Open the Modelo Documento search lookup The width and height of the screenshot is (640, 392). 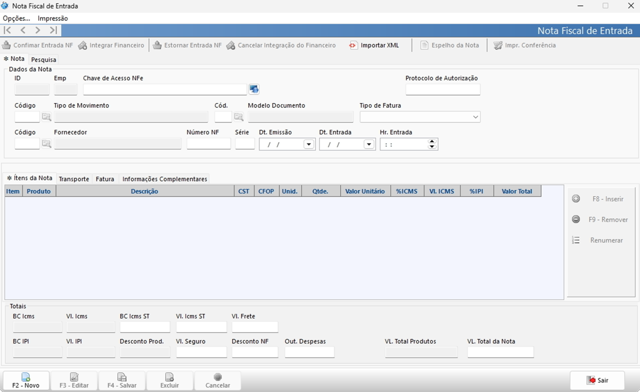pyautogui.click(x=239, y=117)
